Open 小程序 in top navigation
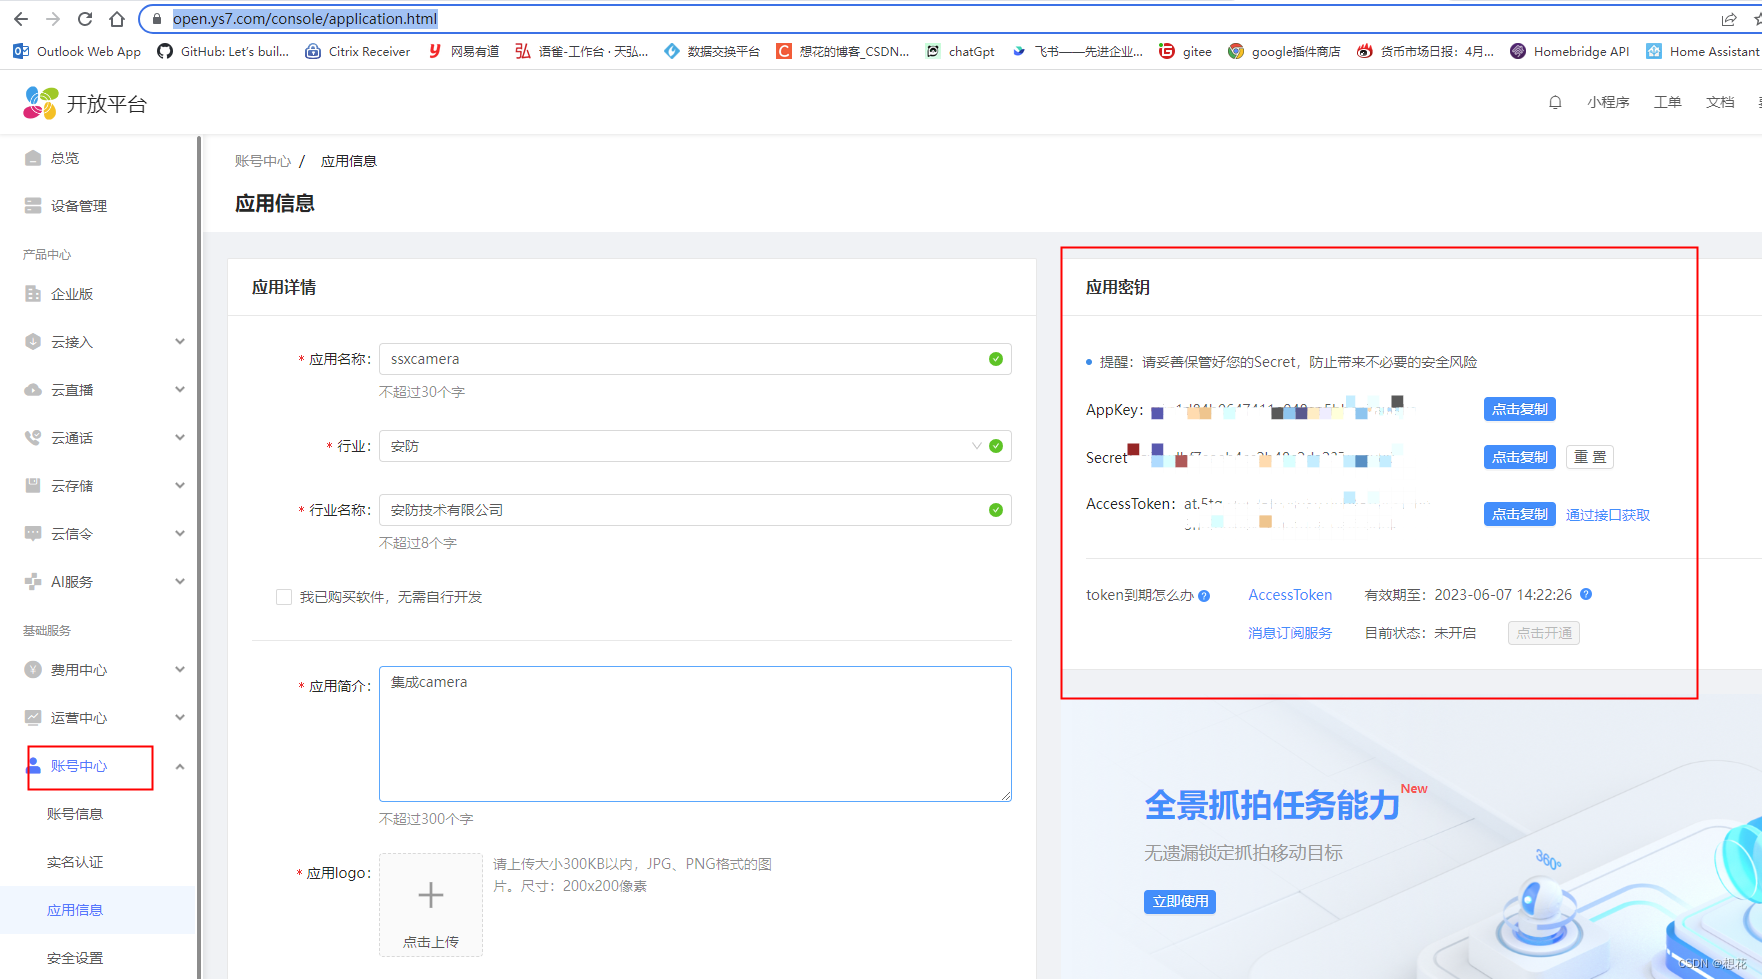Screen dimensions: 1762x979 click(x=1608, y=102)
